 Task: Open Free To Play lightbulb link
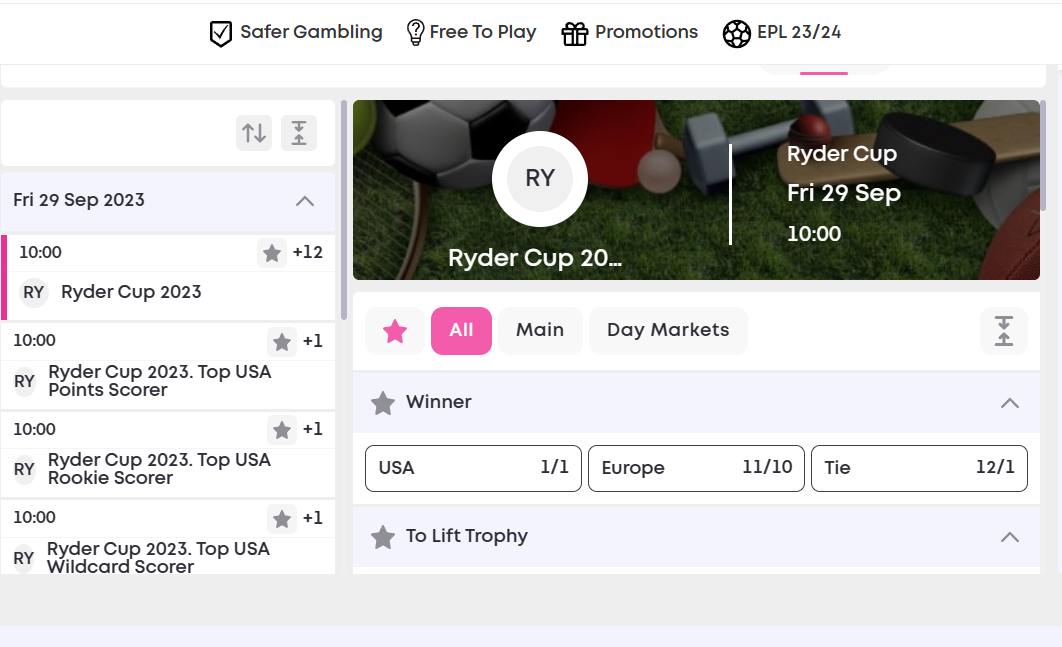click(x=471, y=33)
